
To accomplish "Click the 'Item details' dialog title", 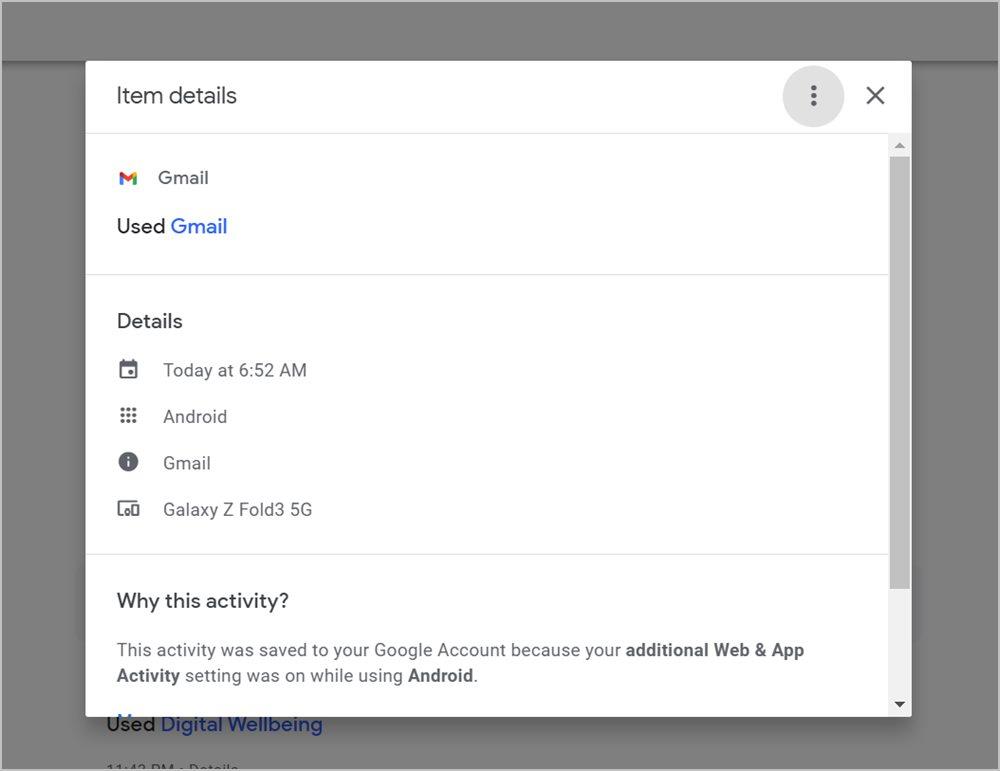I will [177, 96].
